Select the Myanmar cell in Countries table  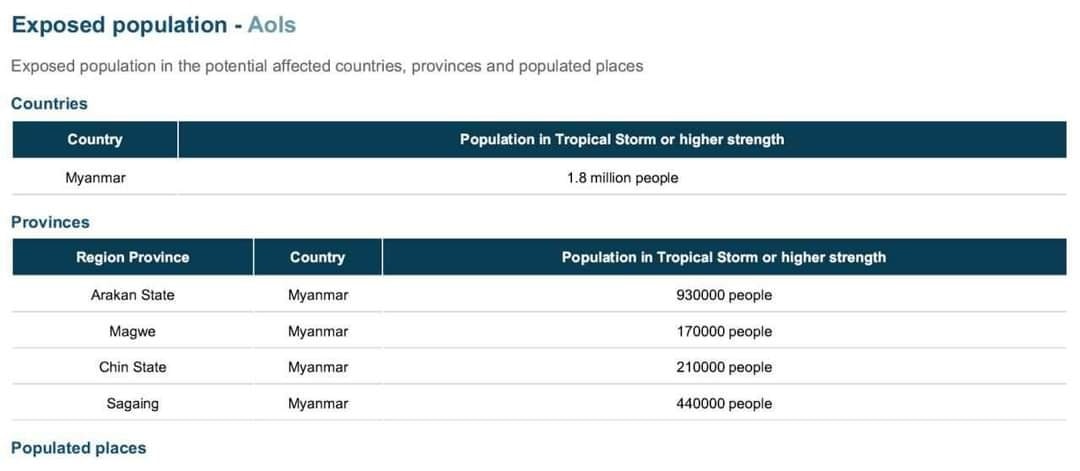[x=96, y=178]
